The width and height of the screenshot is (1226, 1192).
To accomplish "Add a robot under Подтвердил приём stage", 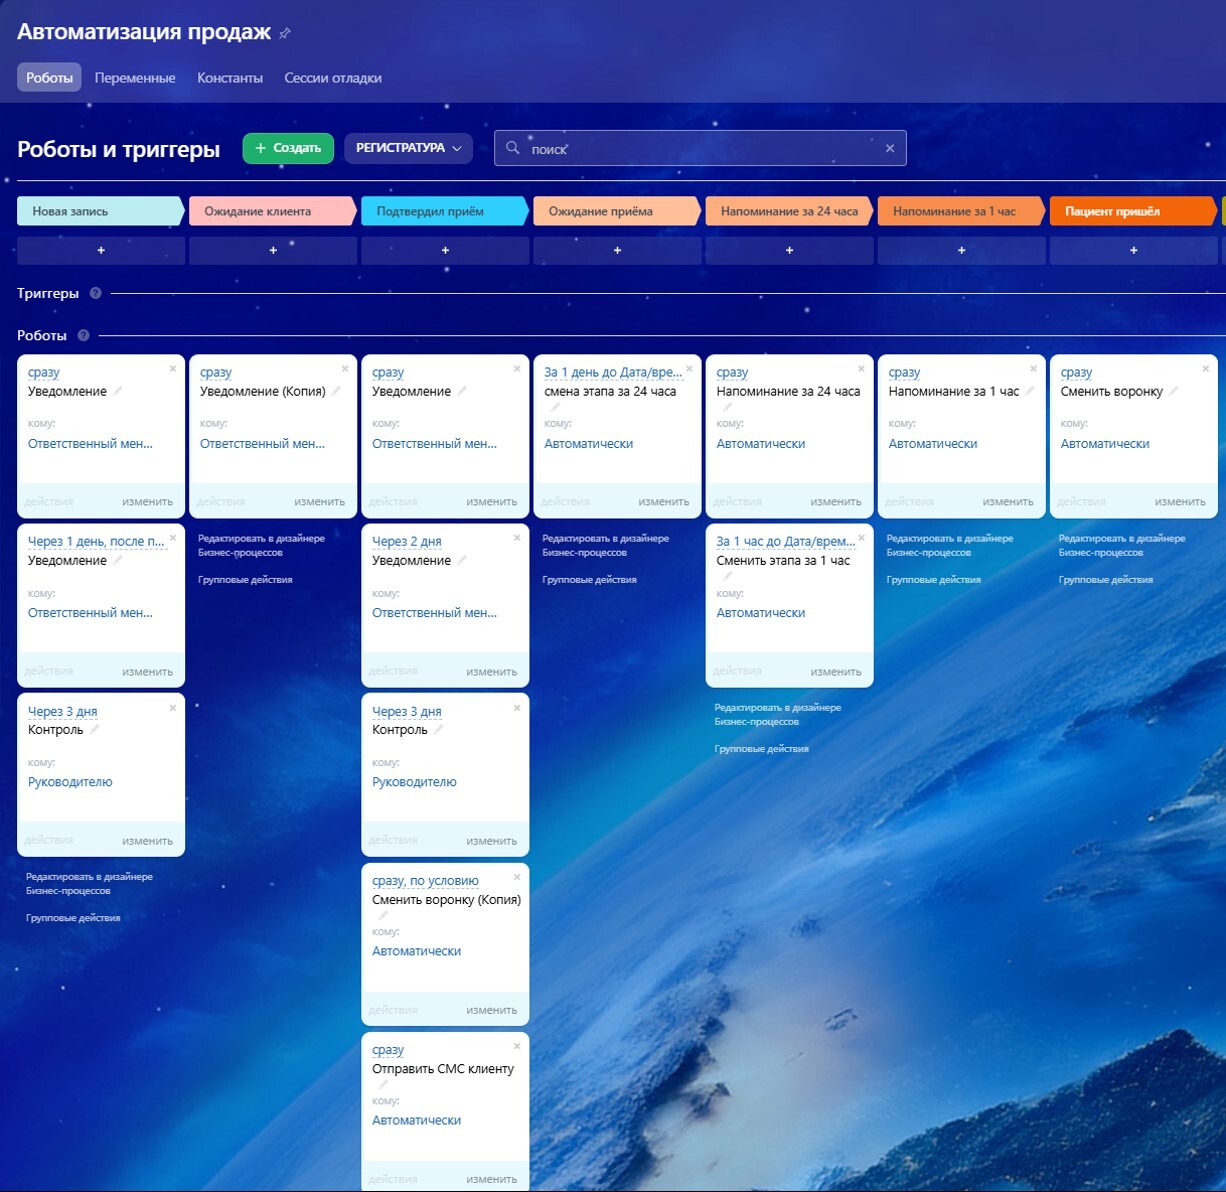I will point(445,250).
